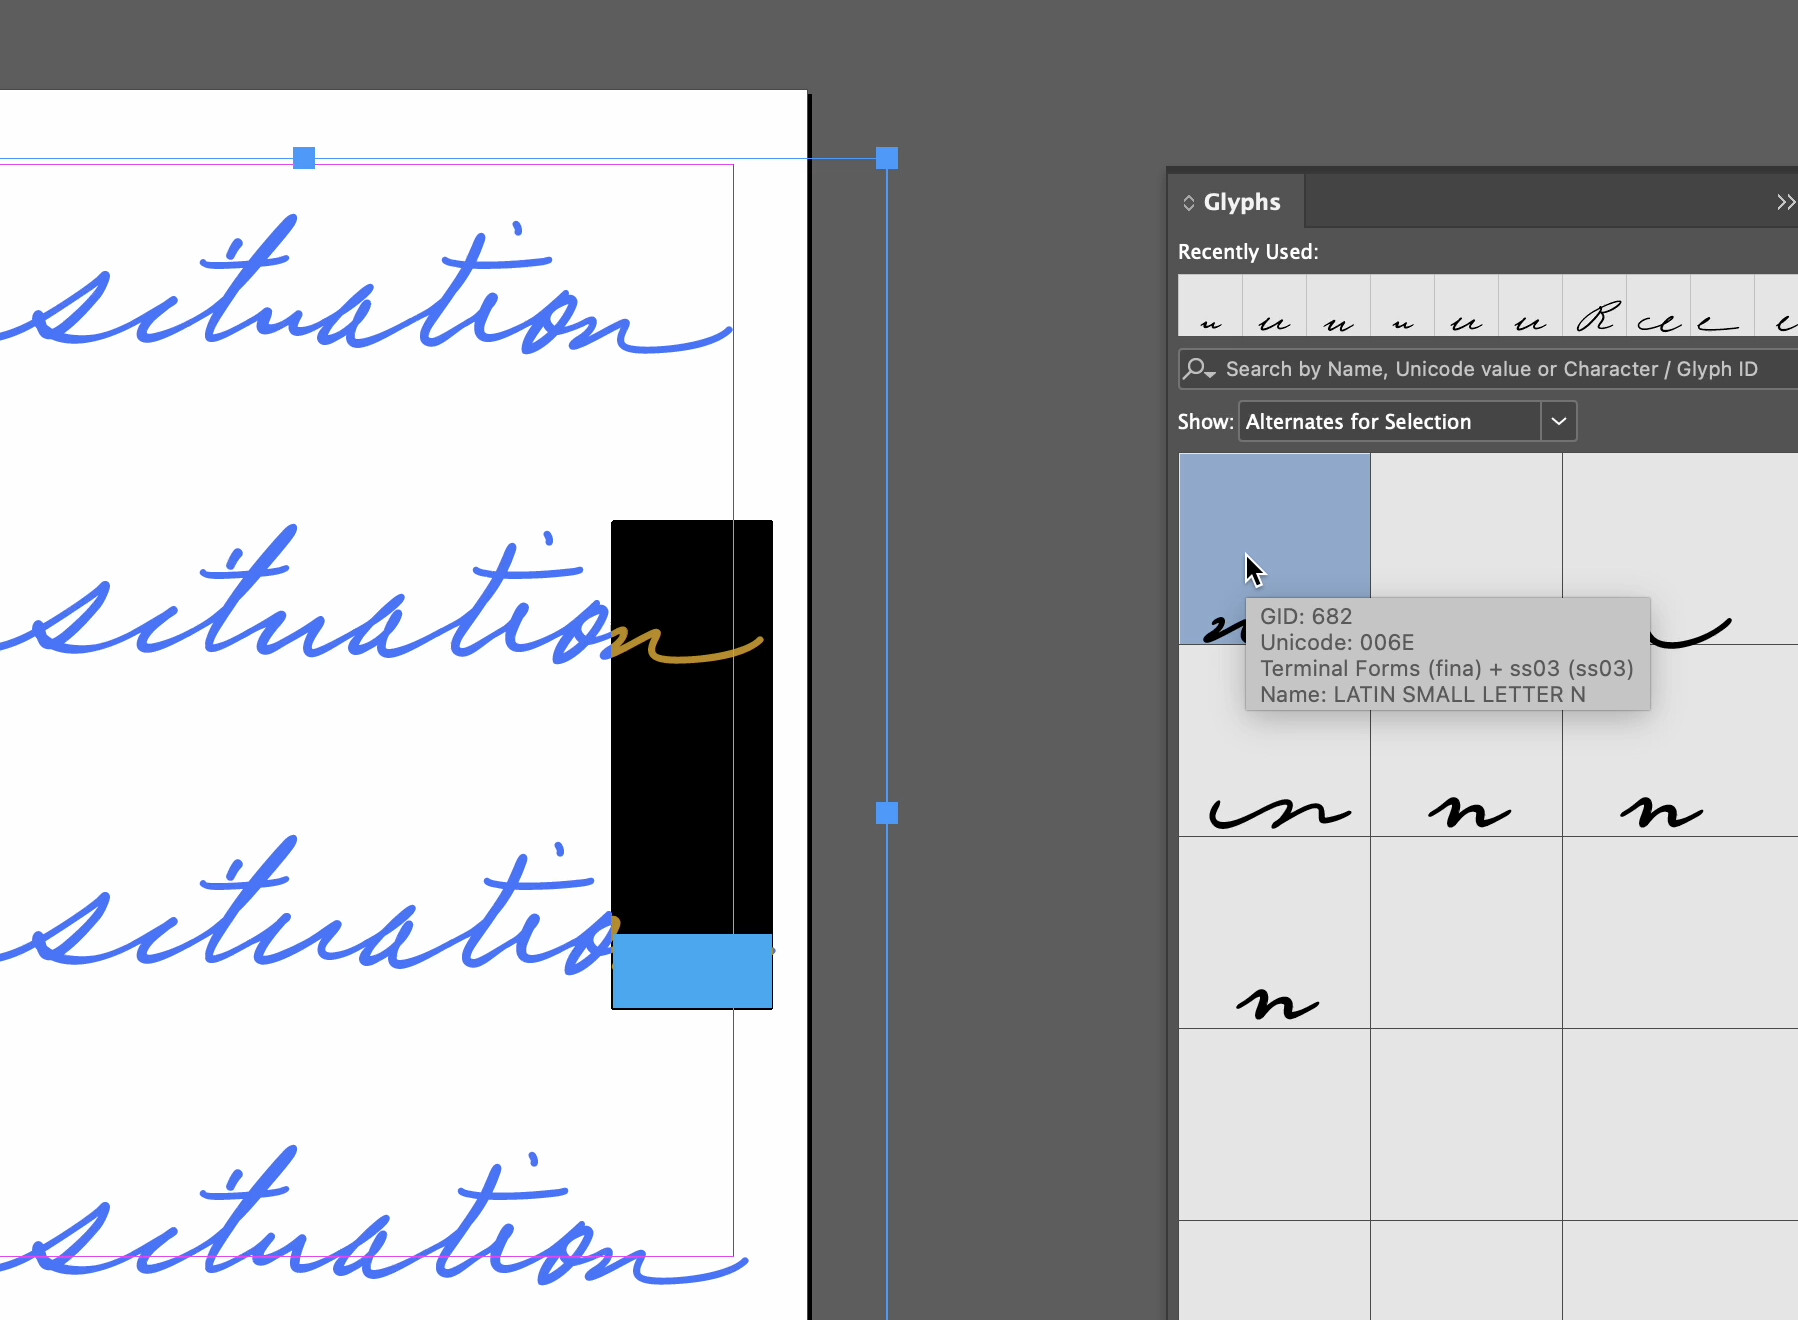
Task: Pick the capital R recently used glyph
Action: [1595, 307]
